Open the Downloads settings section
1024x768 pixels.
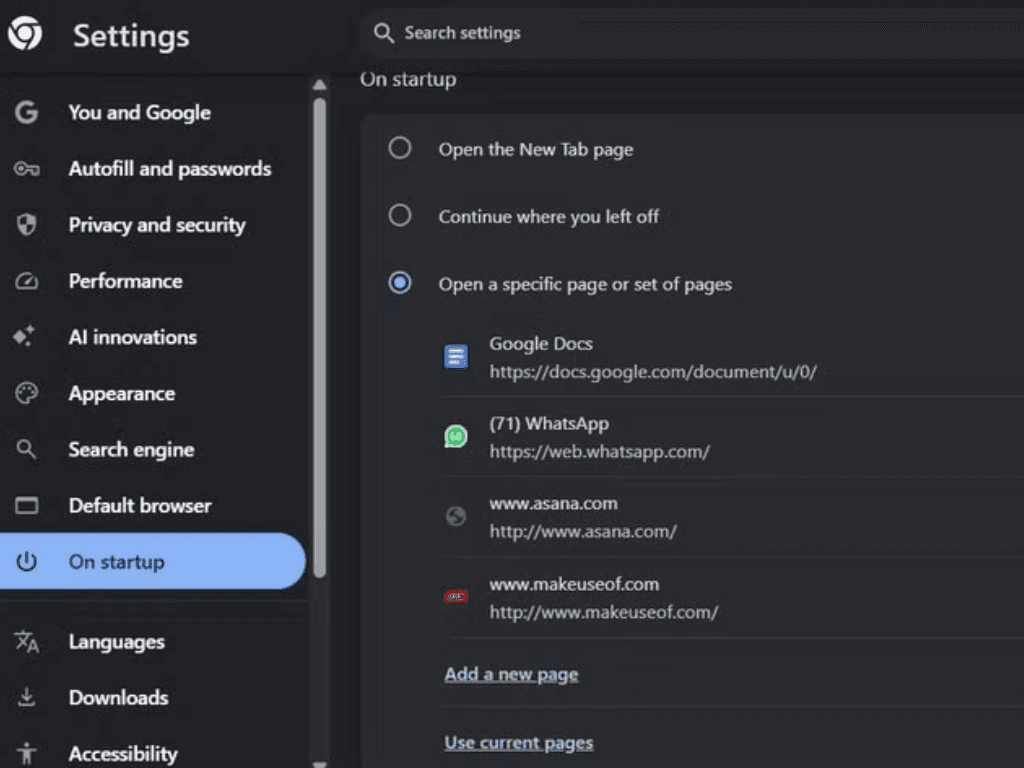tap(118, 698)
